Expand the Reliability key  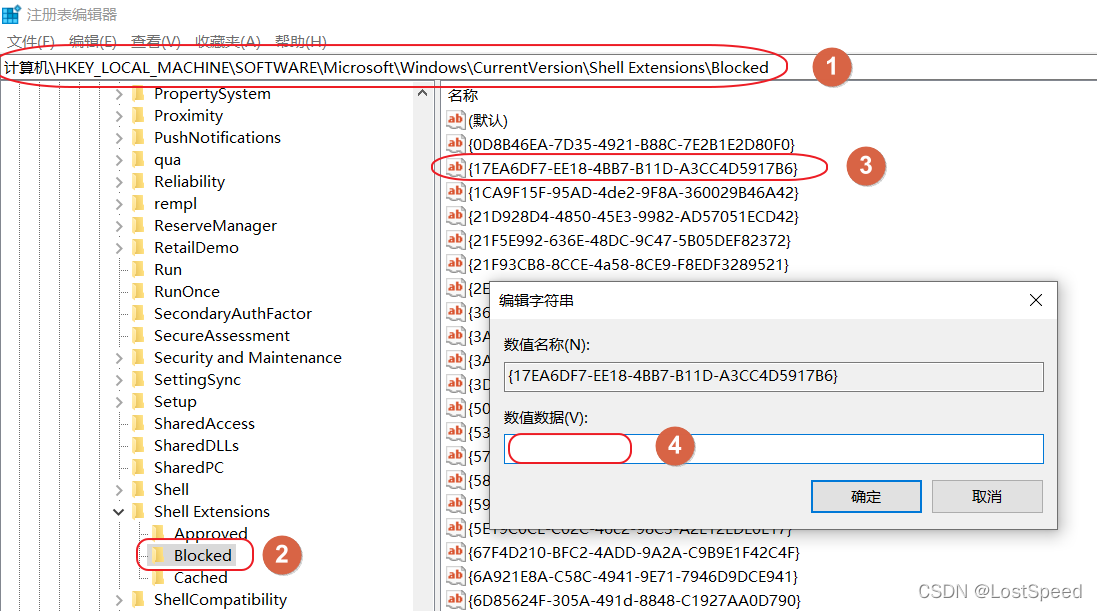[118, 182]
